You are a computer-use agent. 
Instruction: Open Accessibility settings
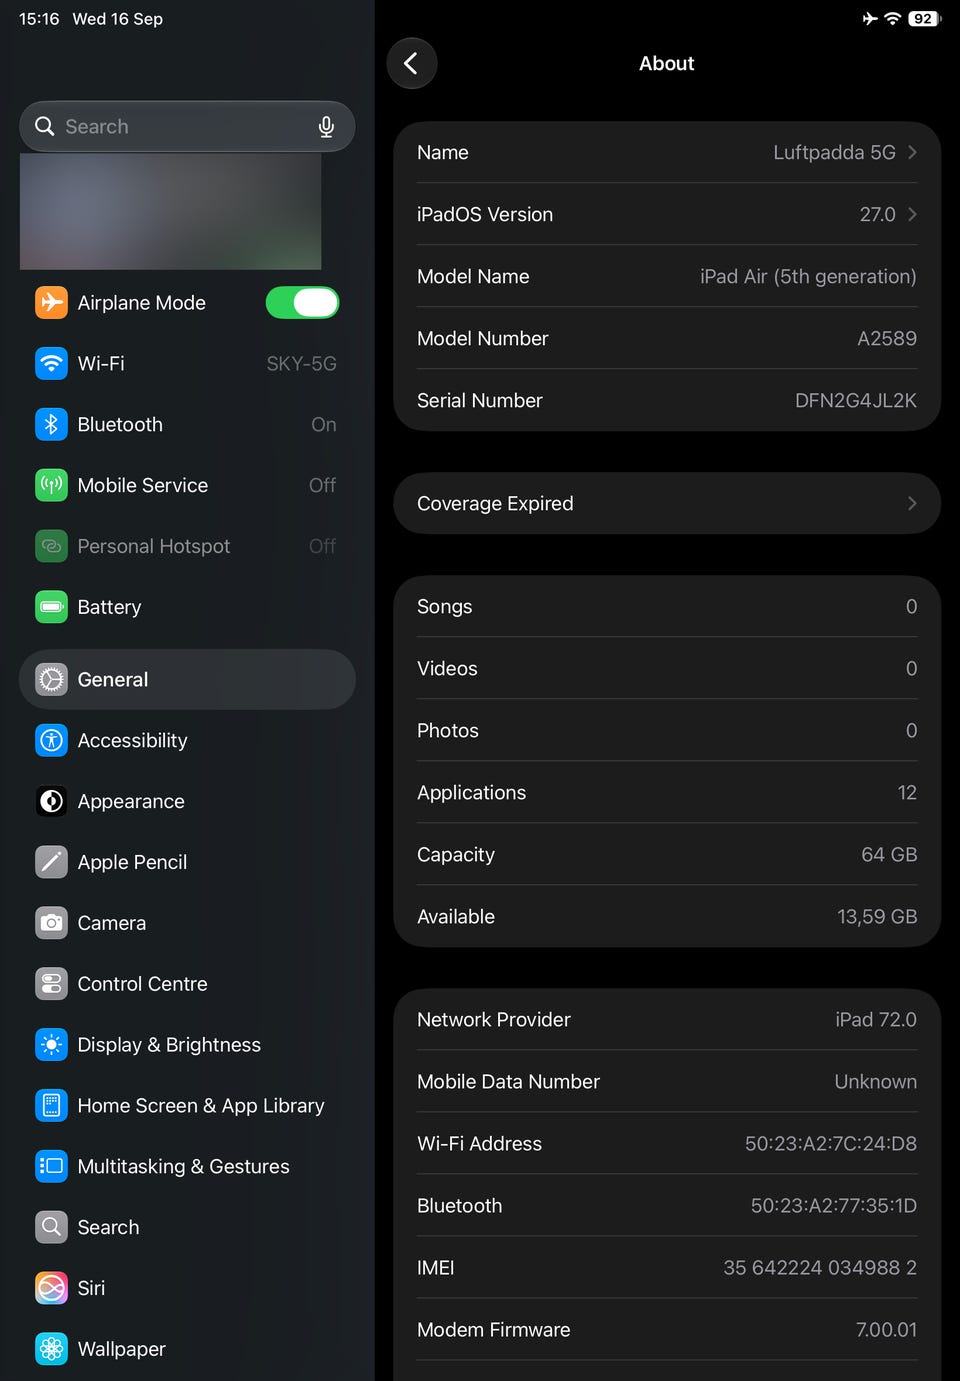coord(187,740)
